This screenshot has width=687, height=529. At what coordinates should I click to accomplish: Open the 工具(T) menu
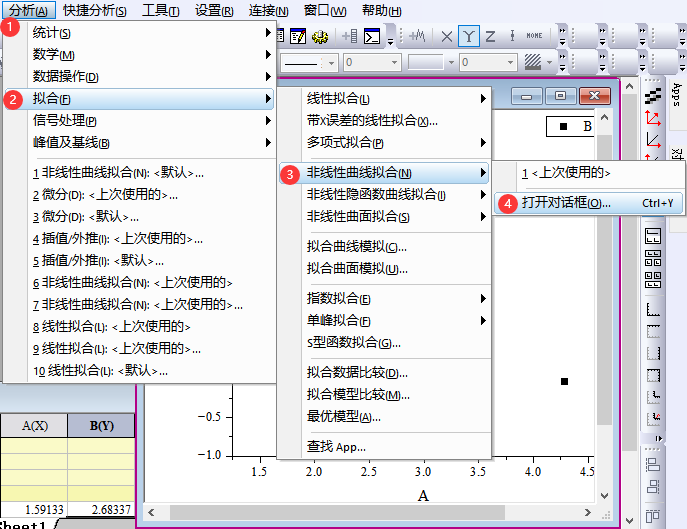click(x=161, y=11)
